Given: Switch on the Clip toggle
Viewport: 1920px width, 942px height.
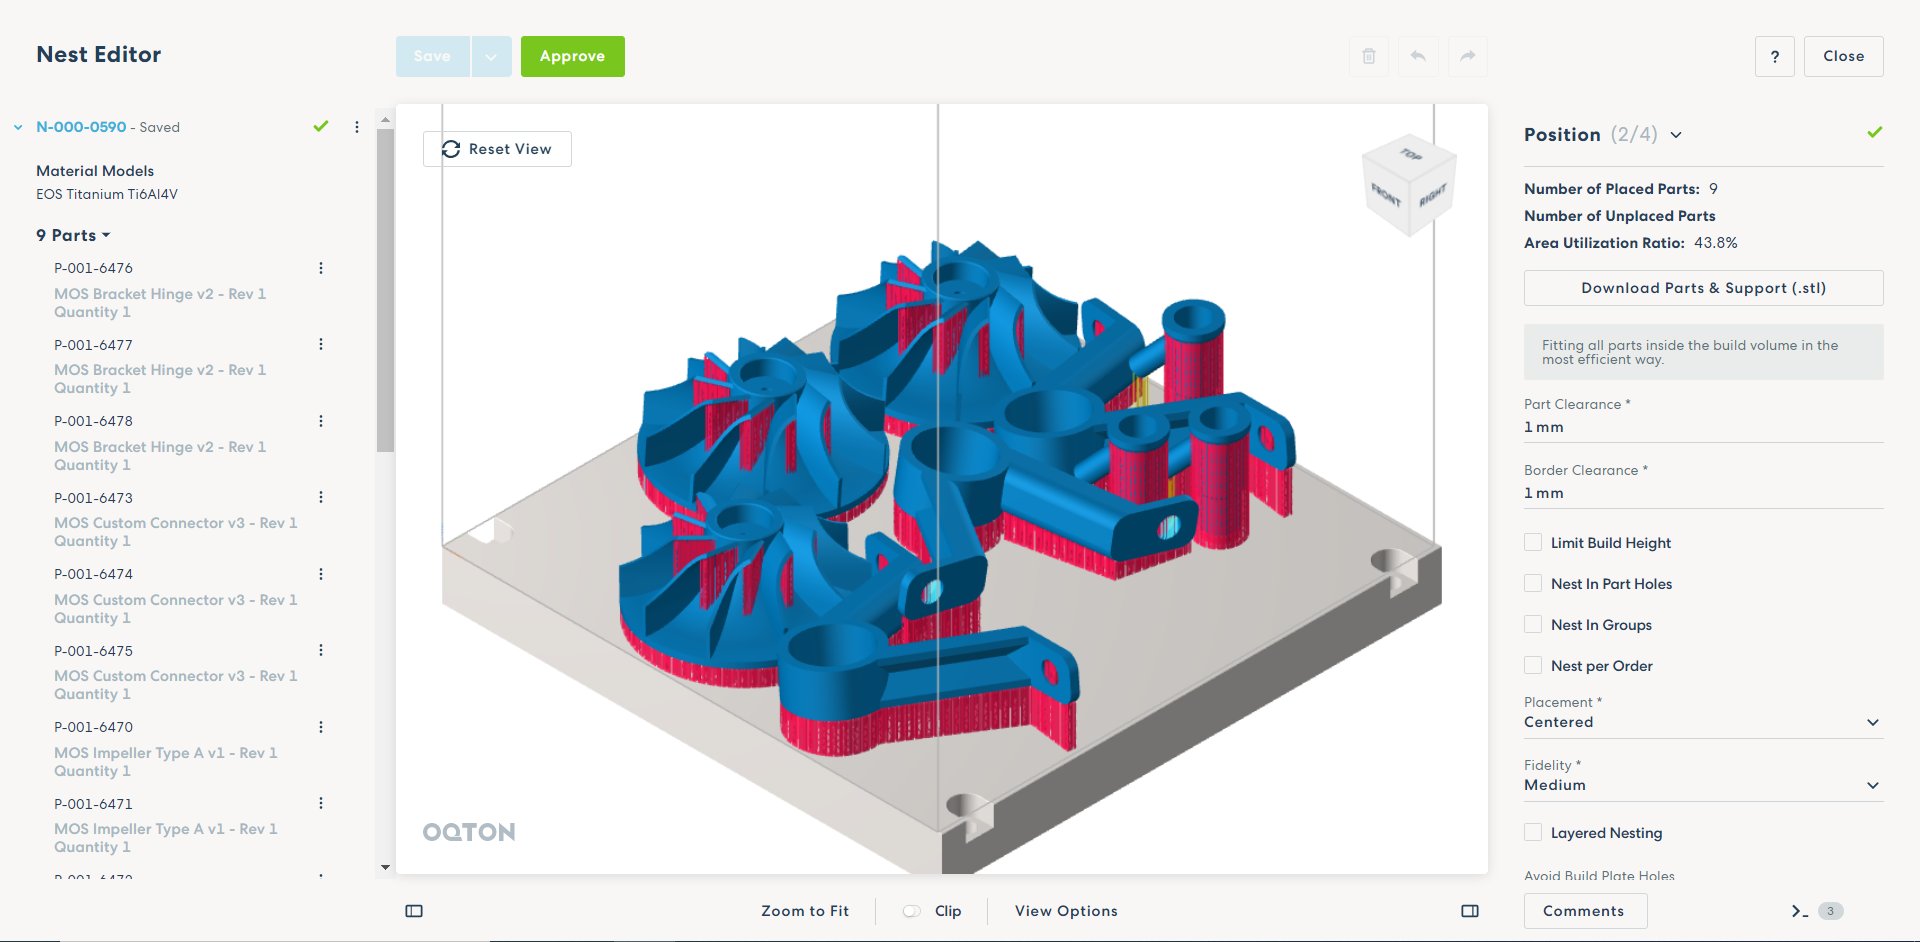Looking at the screenshot, I should 912,911.
